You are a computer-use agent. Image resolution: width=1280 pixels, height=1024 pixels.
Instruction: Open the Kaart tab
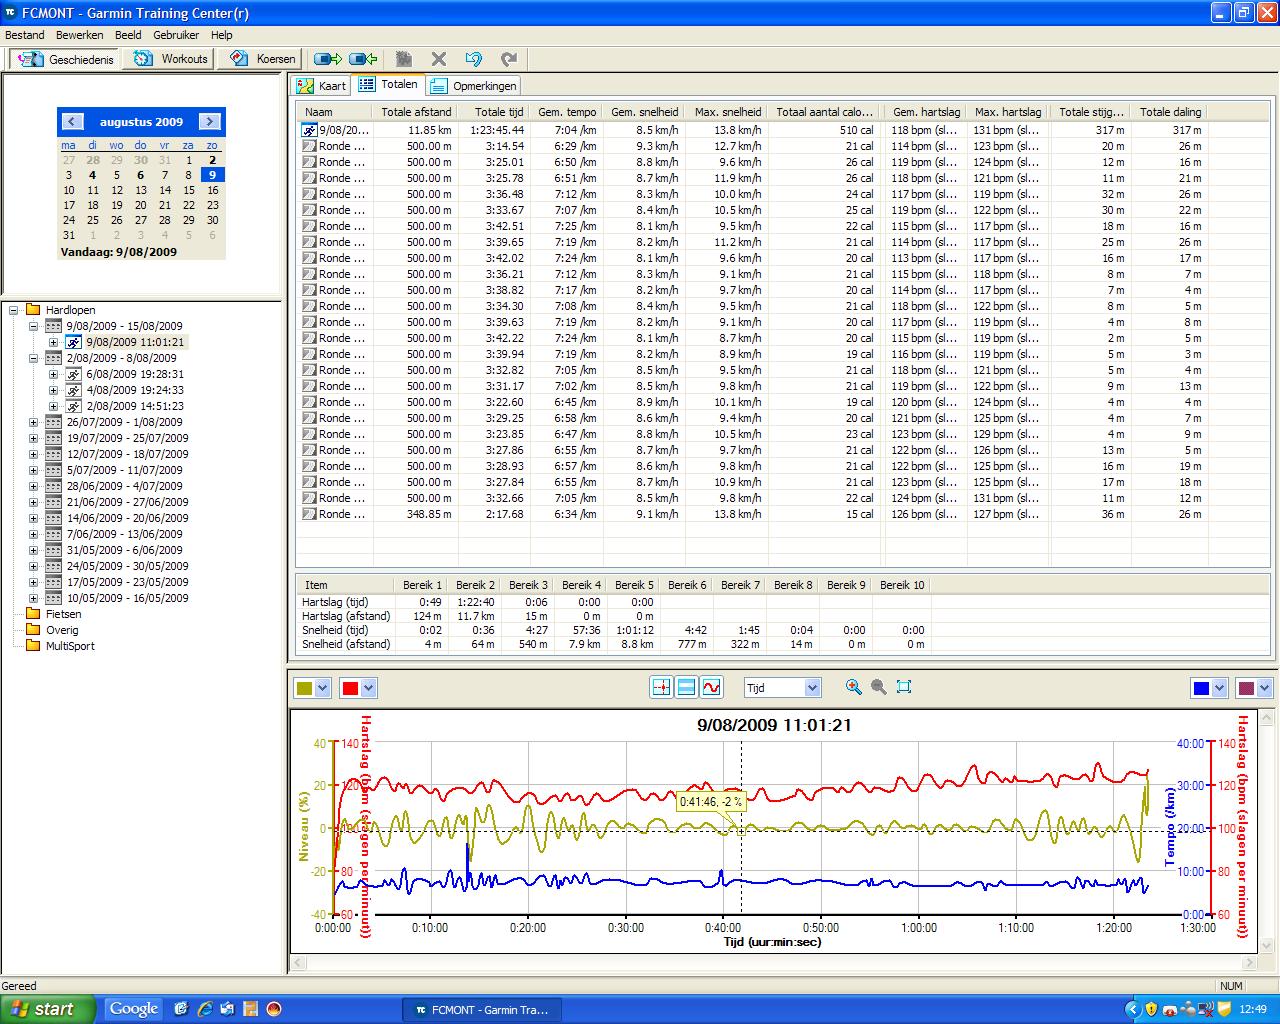pos(320,86)
